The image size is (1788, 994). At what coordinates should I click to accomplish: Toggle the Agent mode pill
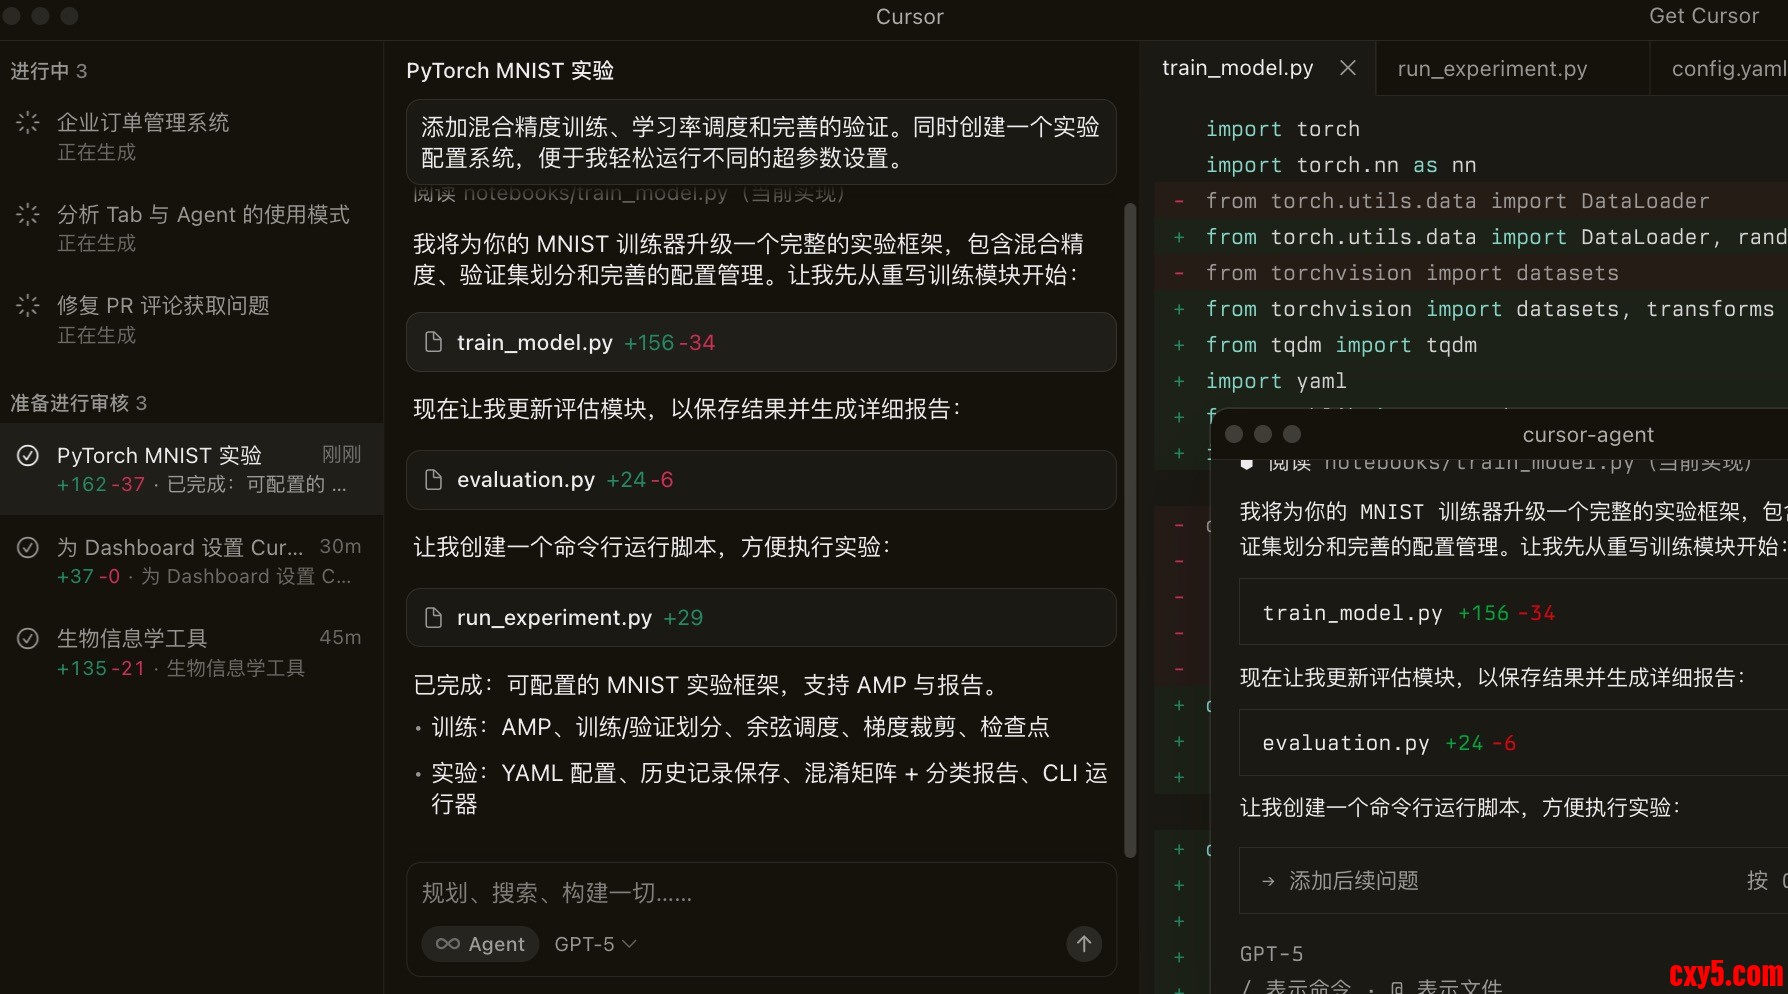(481, 944)
